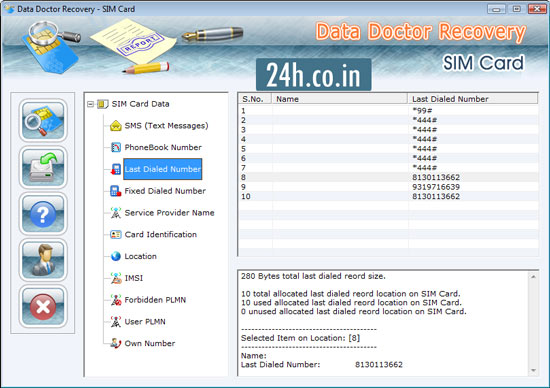Select row 9 number 9319716639
This screenshot has height=388, width=550.
coord(388,187)
